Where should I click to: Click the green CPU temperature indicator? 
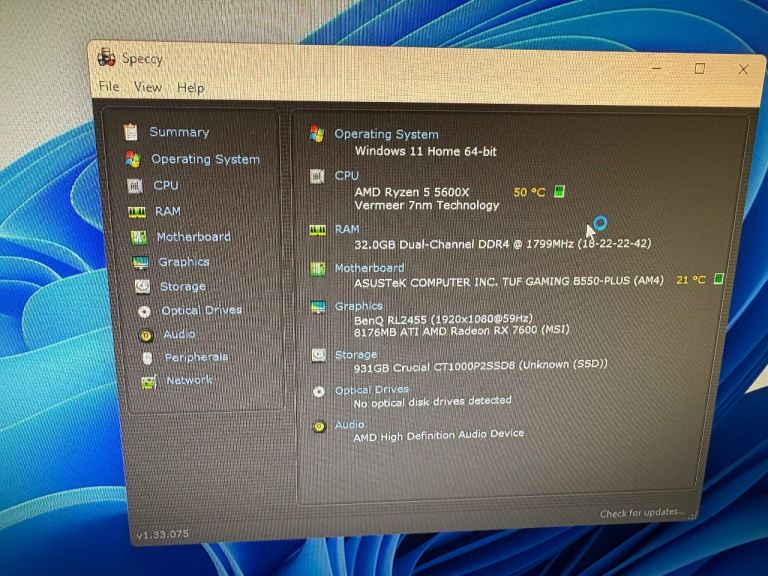coord(559,191)
